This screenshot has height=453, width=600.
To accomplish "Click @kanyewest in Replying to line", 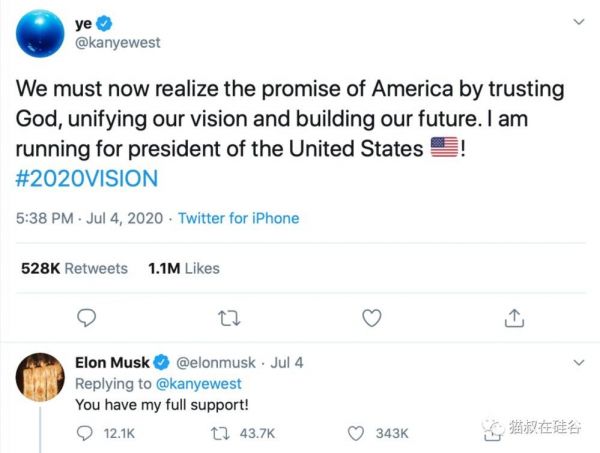I will coord(198,384).
